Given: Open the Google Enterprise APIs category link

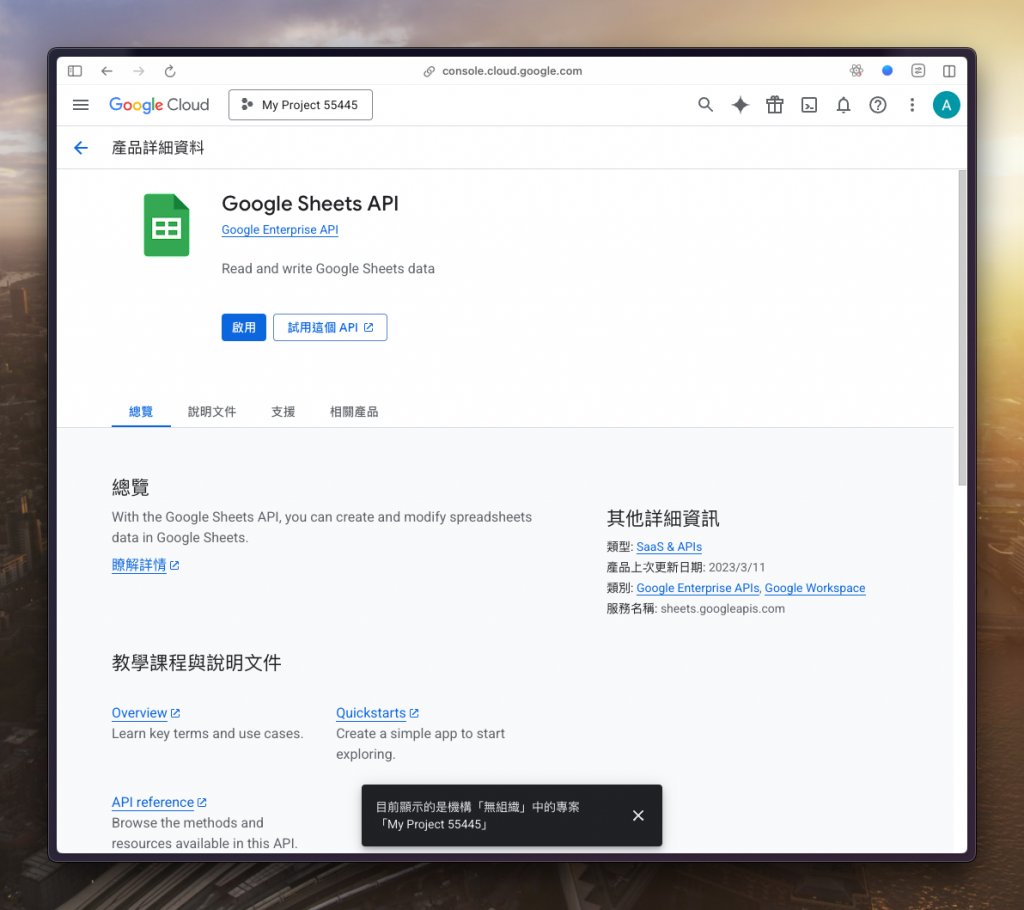Looking at the screenshot, I should (697, 588).
